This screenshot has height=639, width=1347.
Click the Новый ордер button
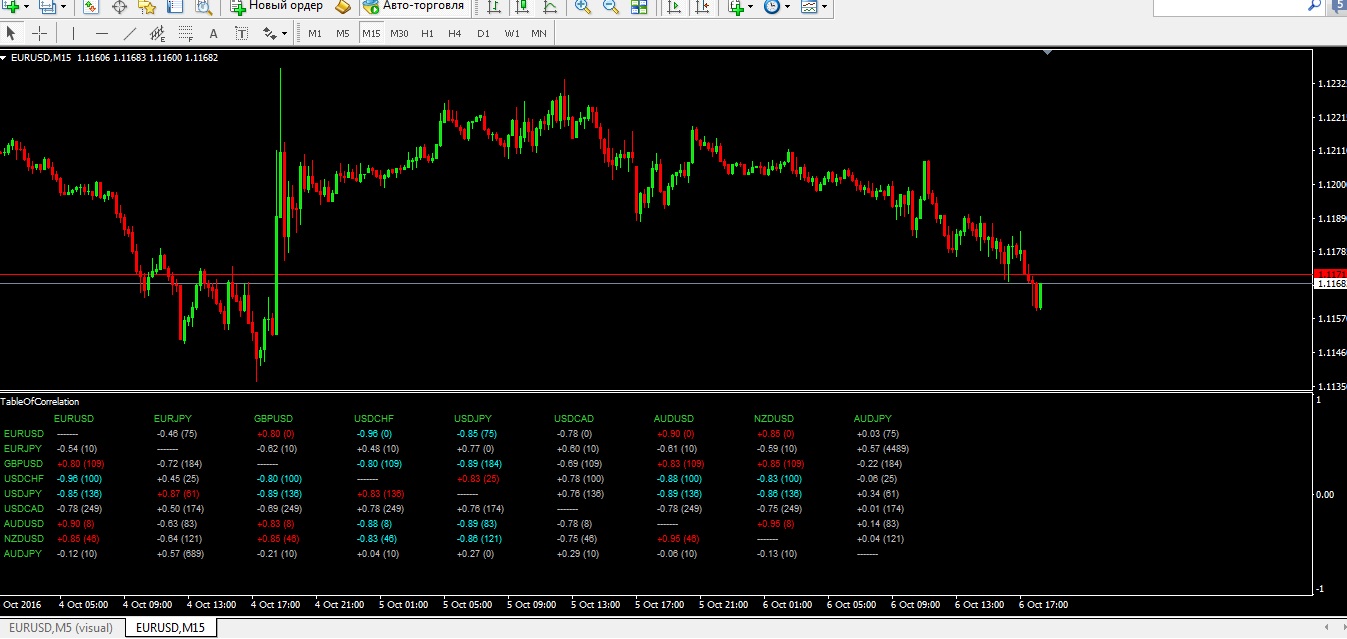(276, 7)
